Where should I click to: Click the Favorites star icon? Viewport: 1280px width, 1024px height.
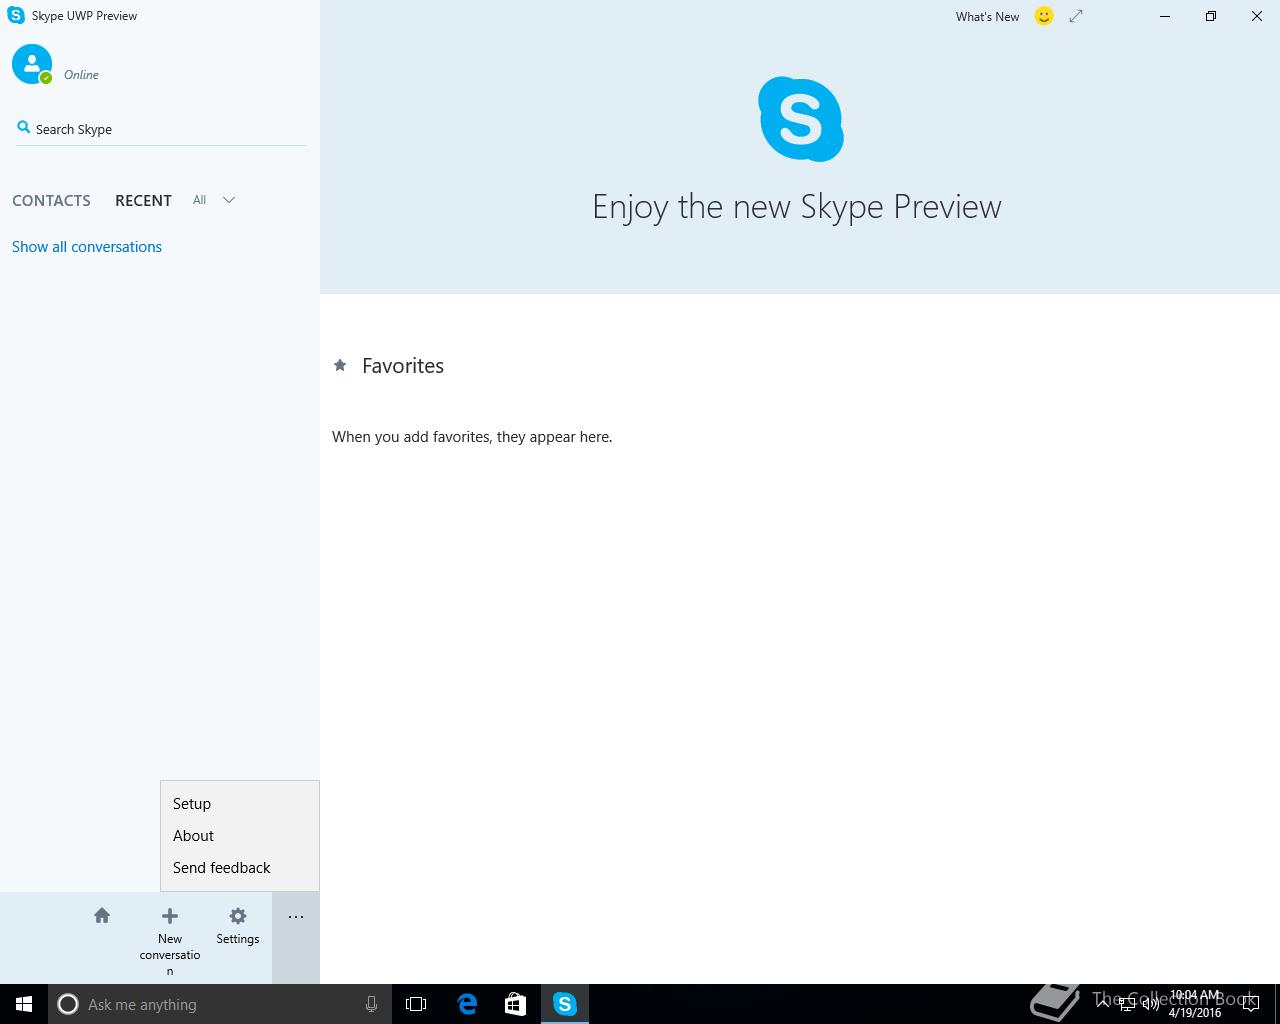pos(340,365)
